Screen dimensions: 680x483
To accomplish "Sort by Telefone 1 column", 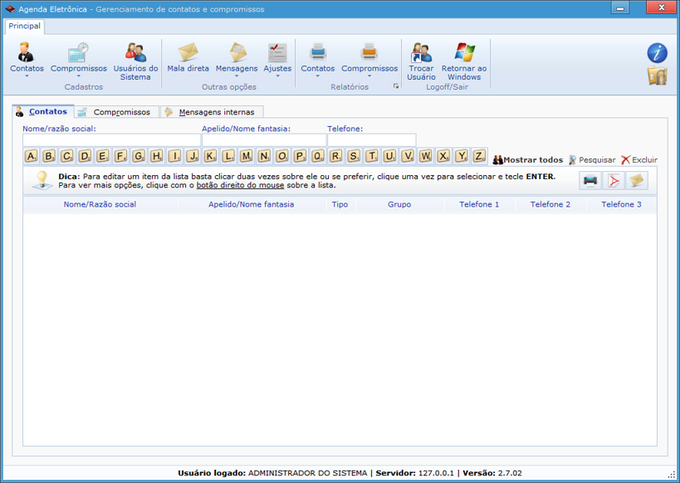I will pyautogui.click(x=479, y=205).
